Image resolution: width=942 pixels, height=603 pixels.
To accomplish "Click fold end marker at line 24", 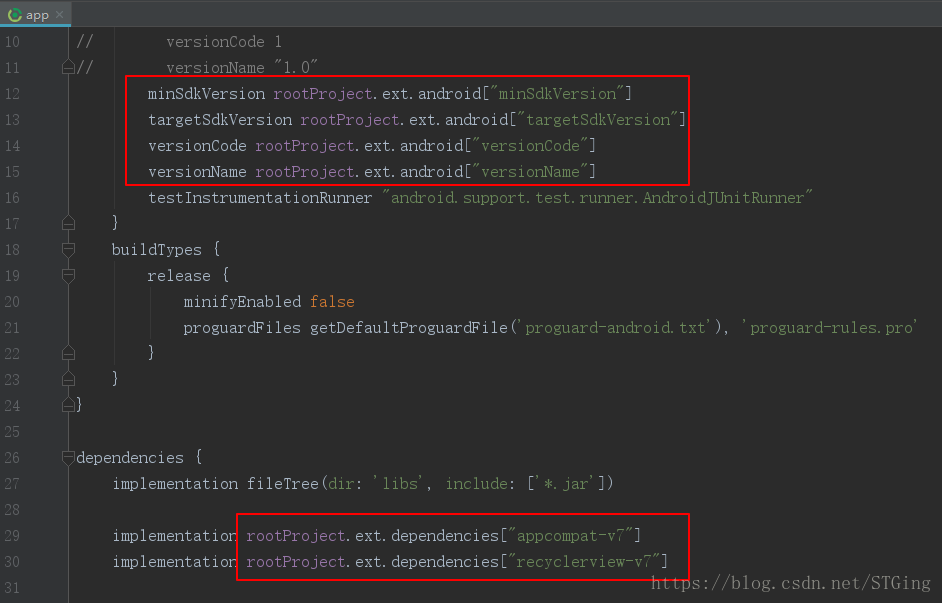I will (68, 405).
